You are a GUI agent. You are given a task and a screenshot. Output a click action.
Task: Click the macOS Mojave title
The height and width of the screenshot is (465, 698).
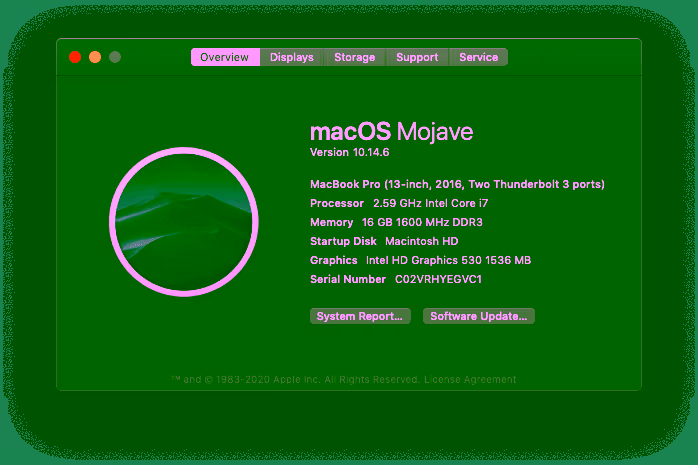(391, 132)
